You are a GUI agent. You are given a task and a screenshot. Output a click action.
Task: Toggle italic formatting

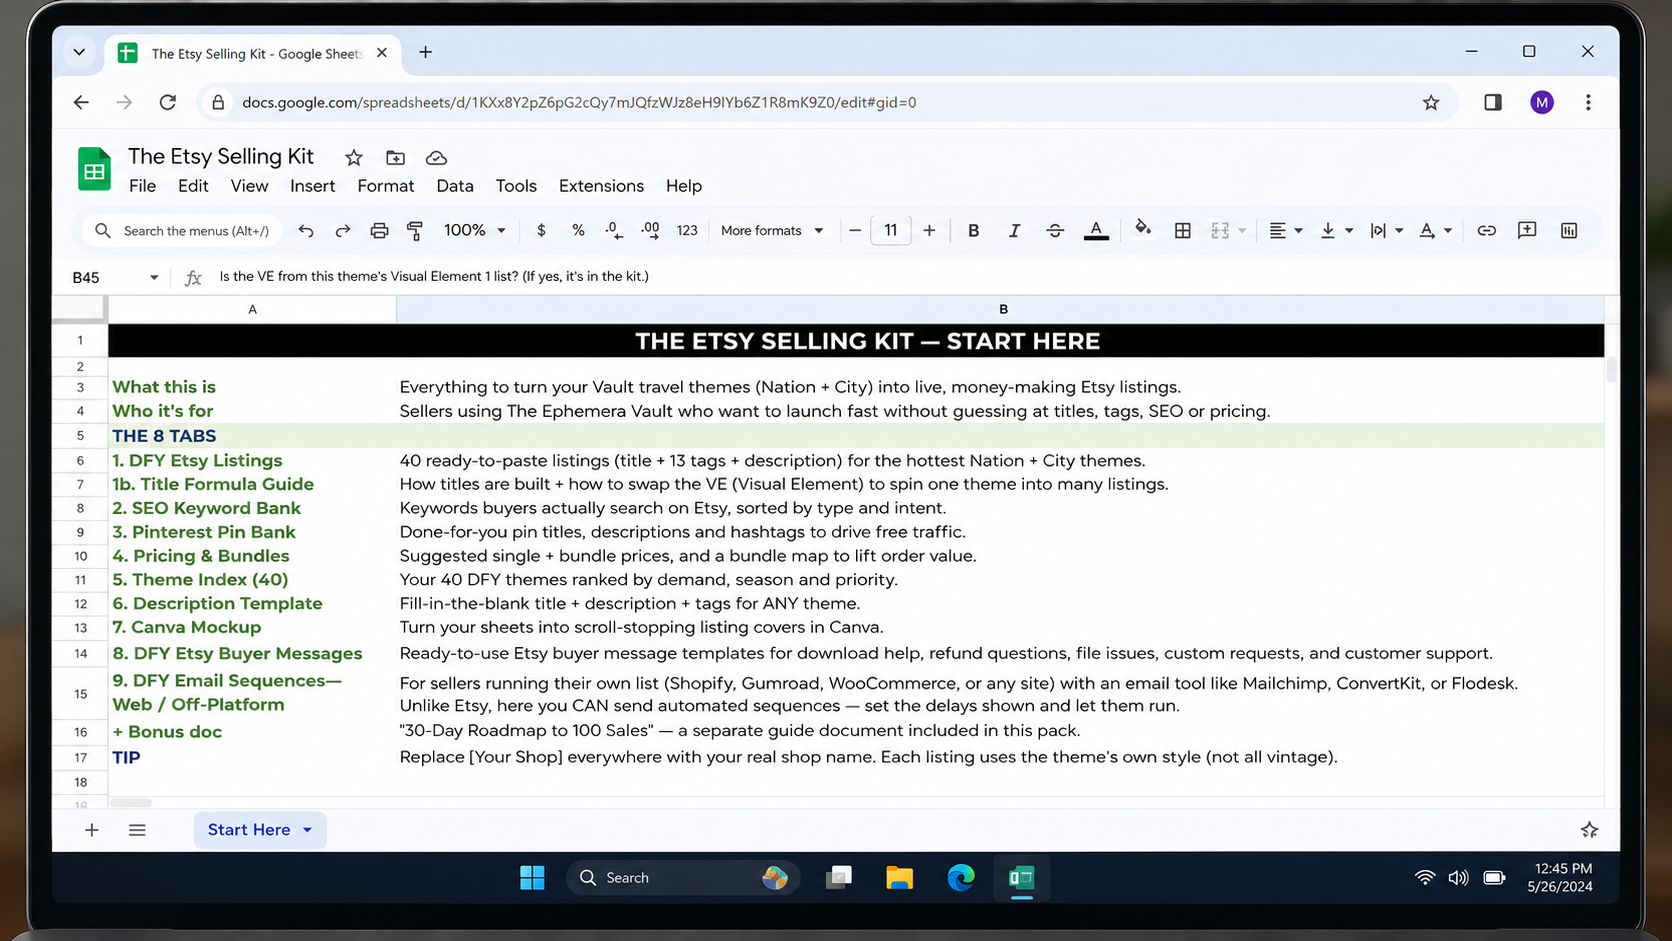[x=1014, y=231]
